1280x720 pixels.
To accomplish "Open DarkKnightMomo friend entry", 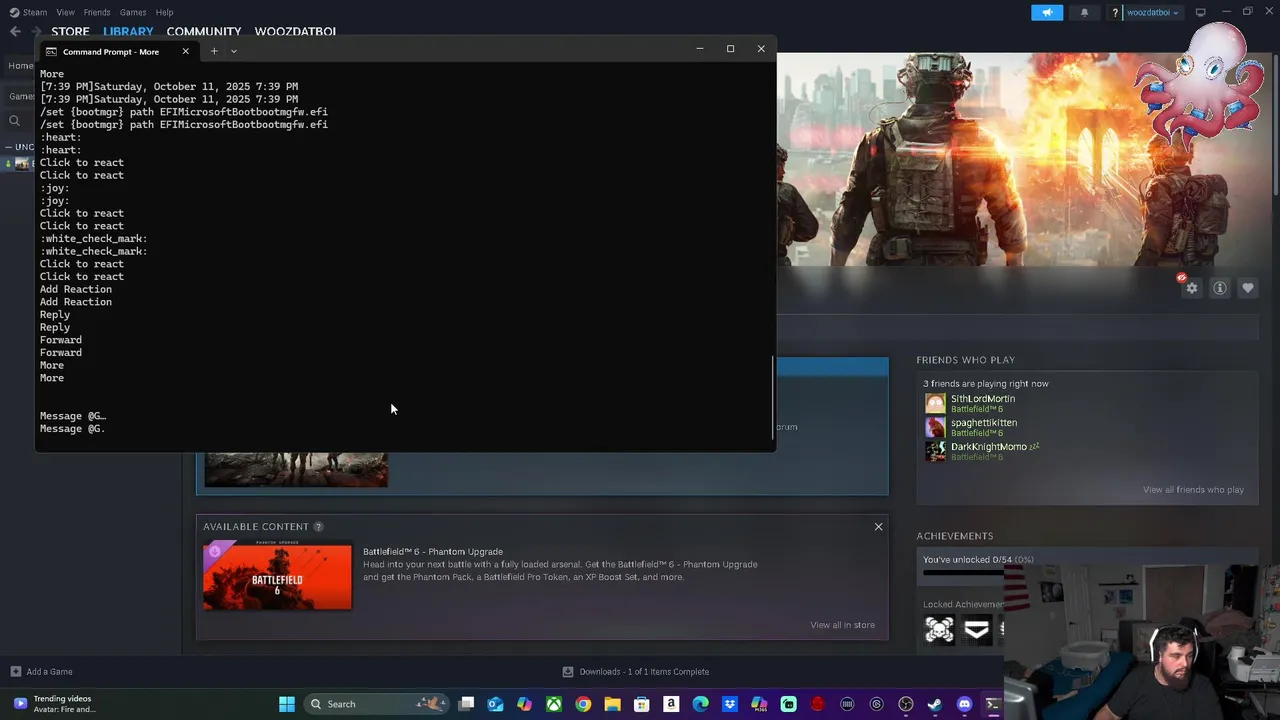I will [x=982, y=451].
